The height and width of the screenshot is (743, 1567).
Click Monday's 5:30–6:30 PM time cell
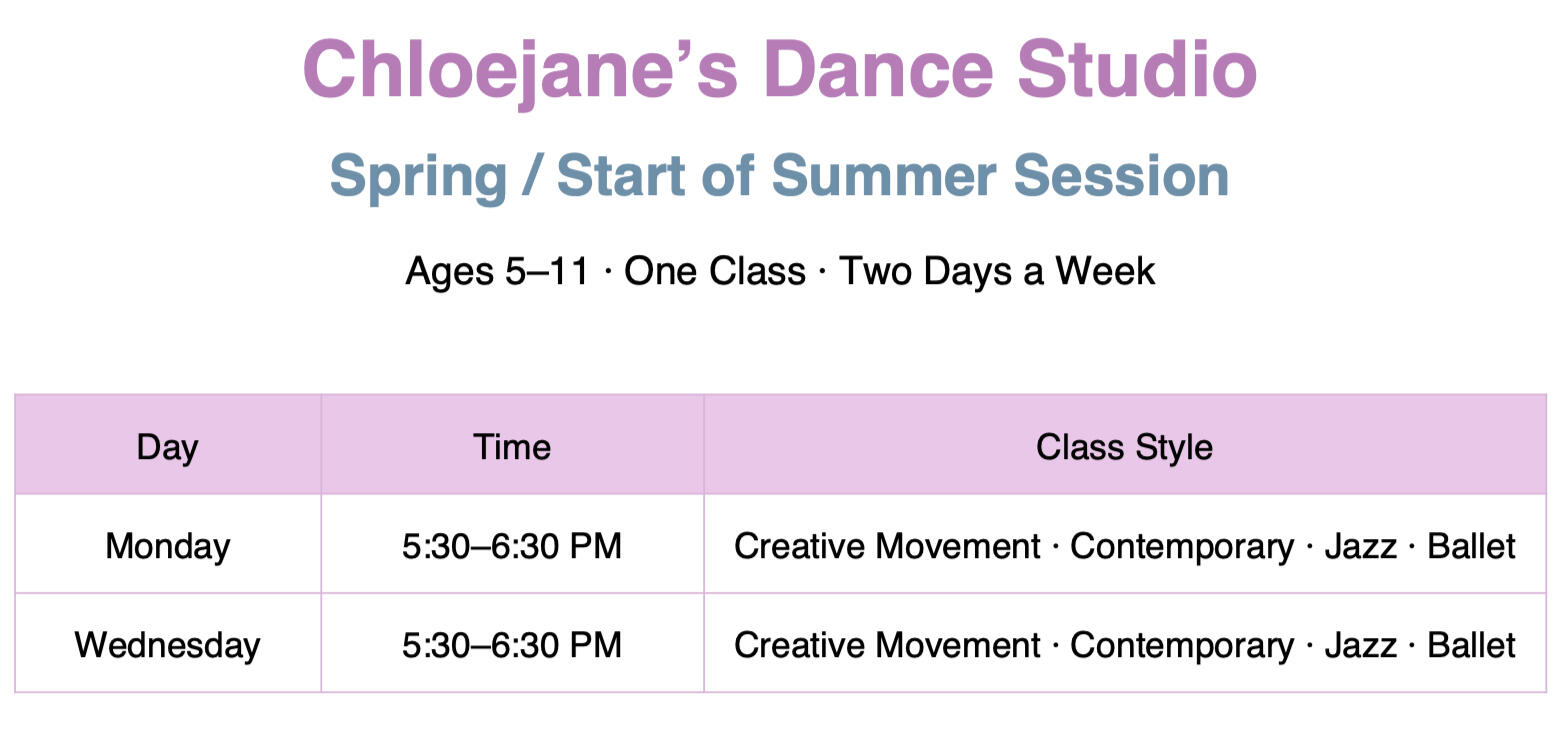pyautogui.click(x=511, y=546)
